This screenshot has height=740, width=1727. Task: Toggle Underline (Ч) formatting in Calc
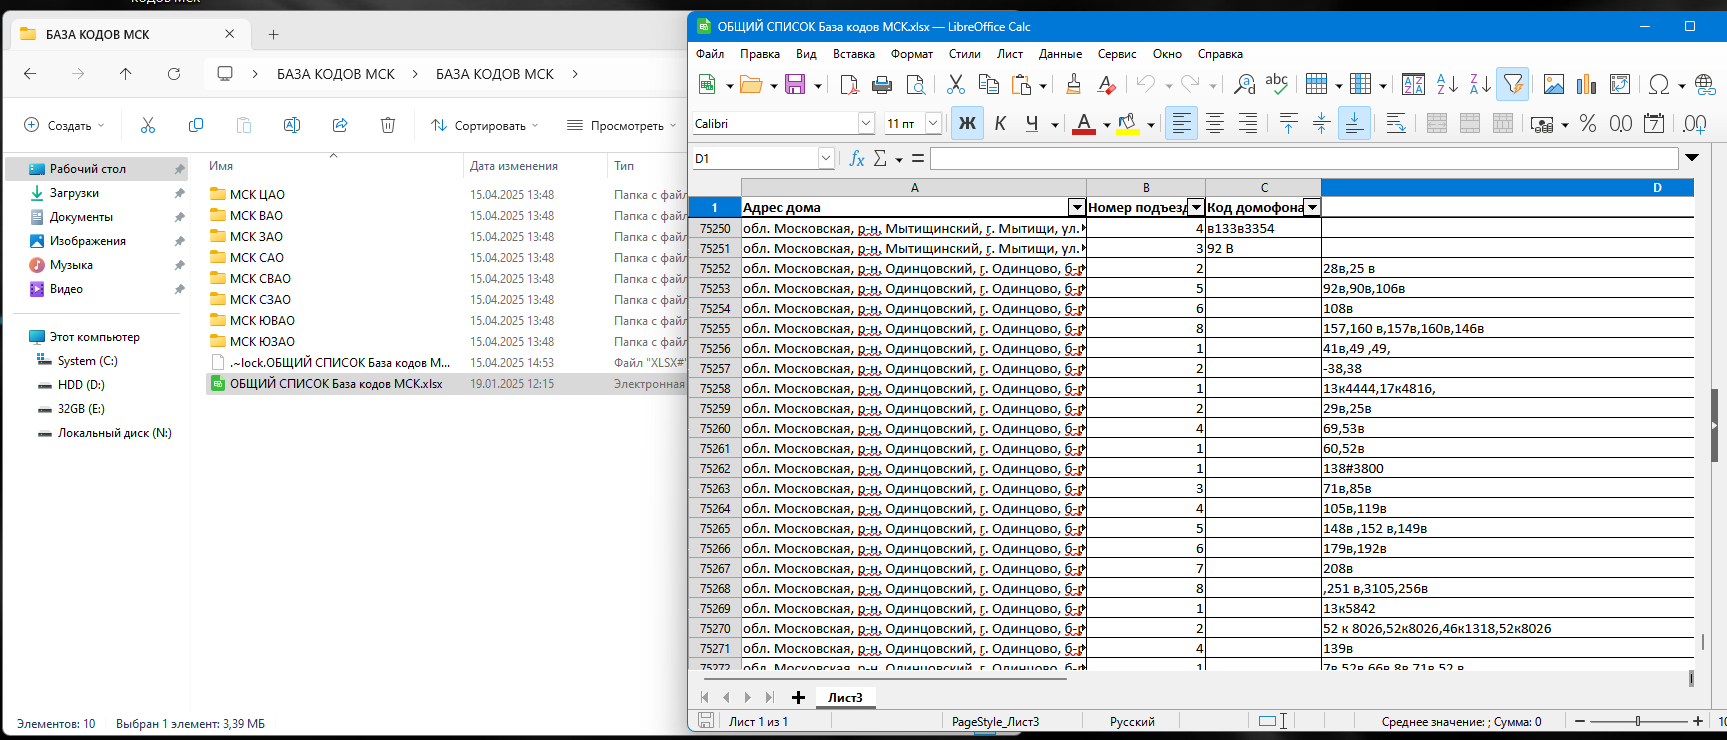coord(1032,123)
